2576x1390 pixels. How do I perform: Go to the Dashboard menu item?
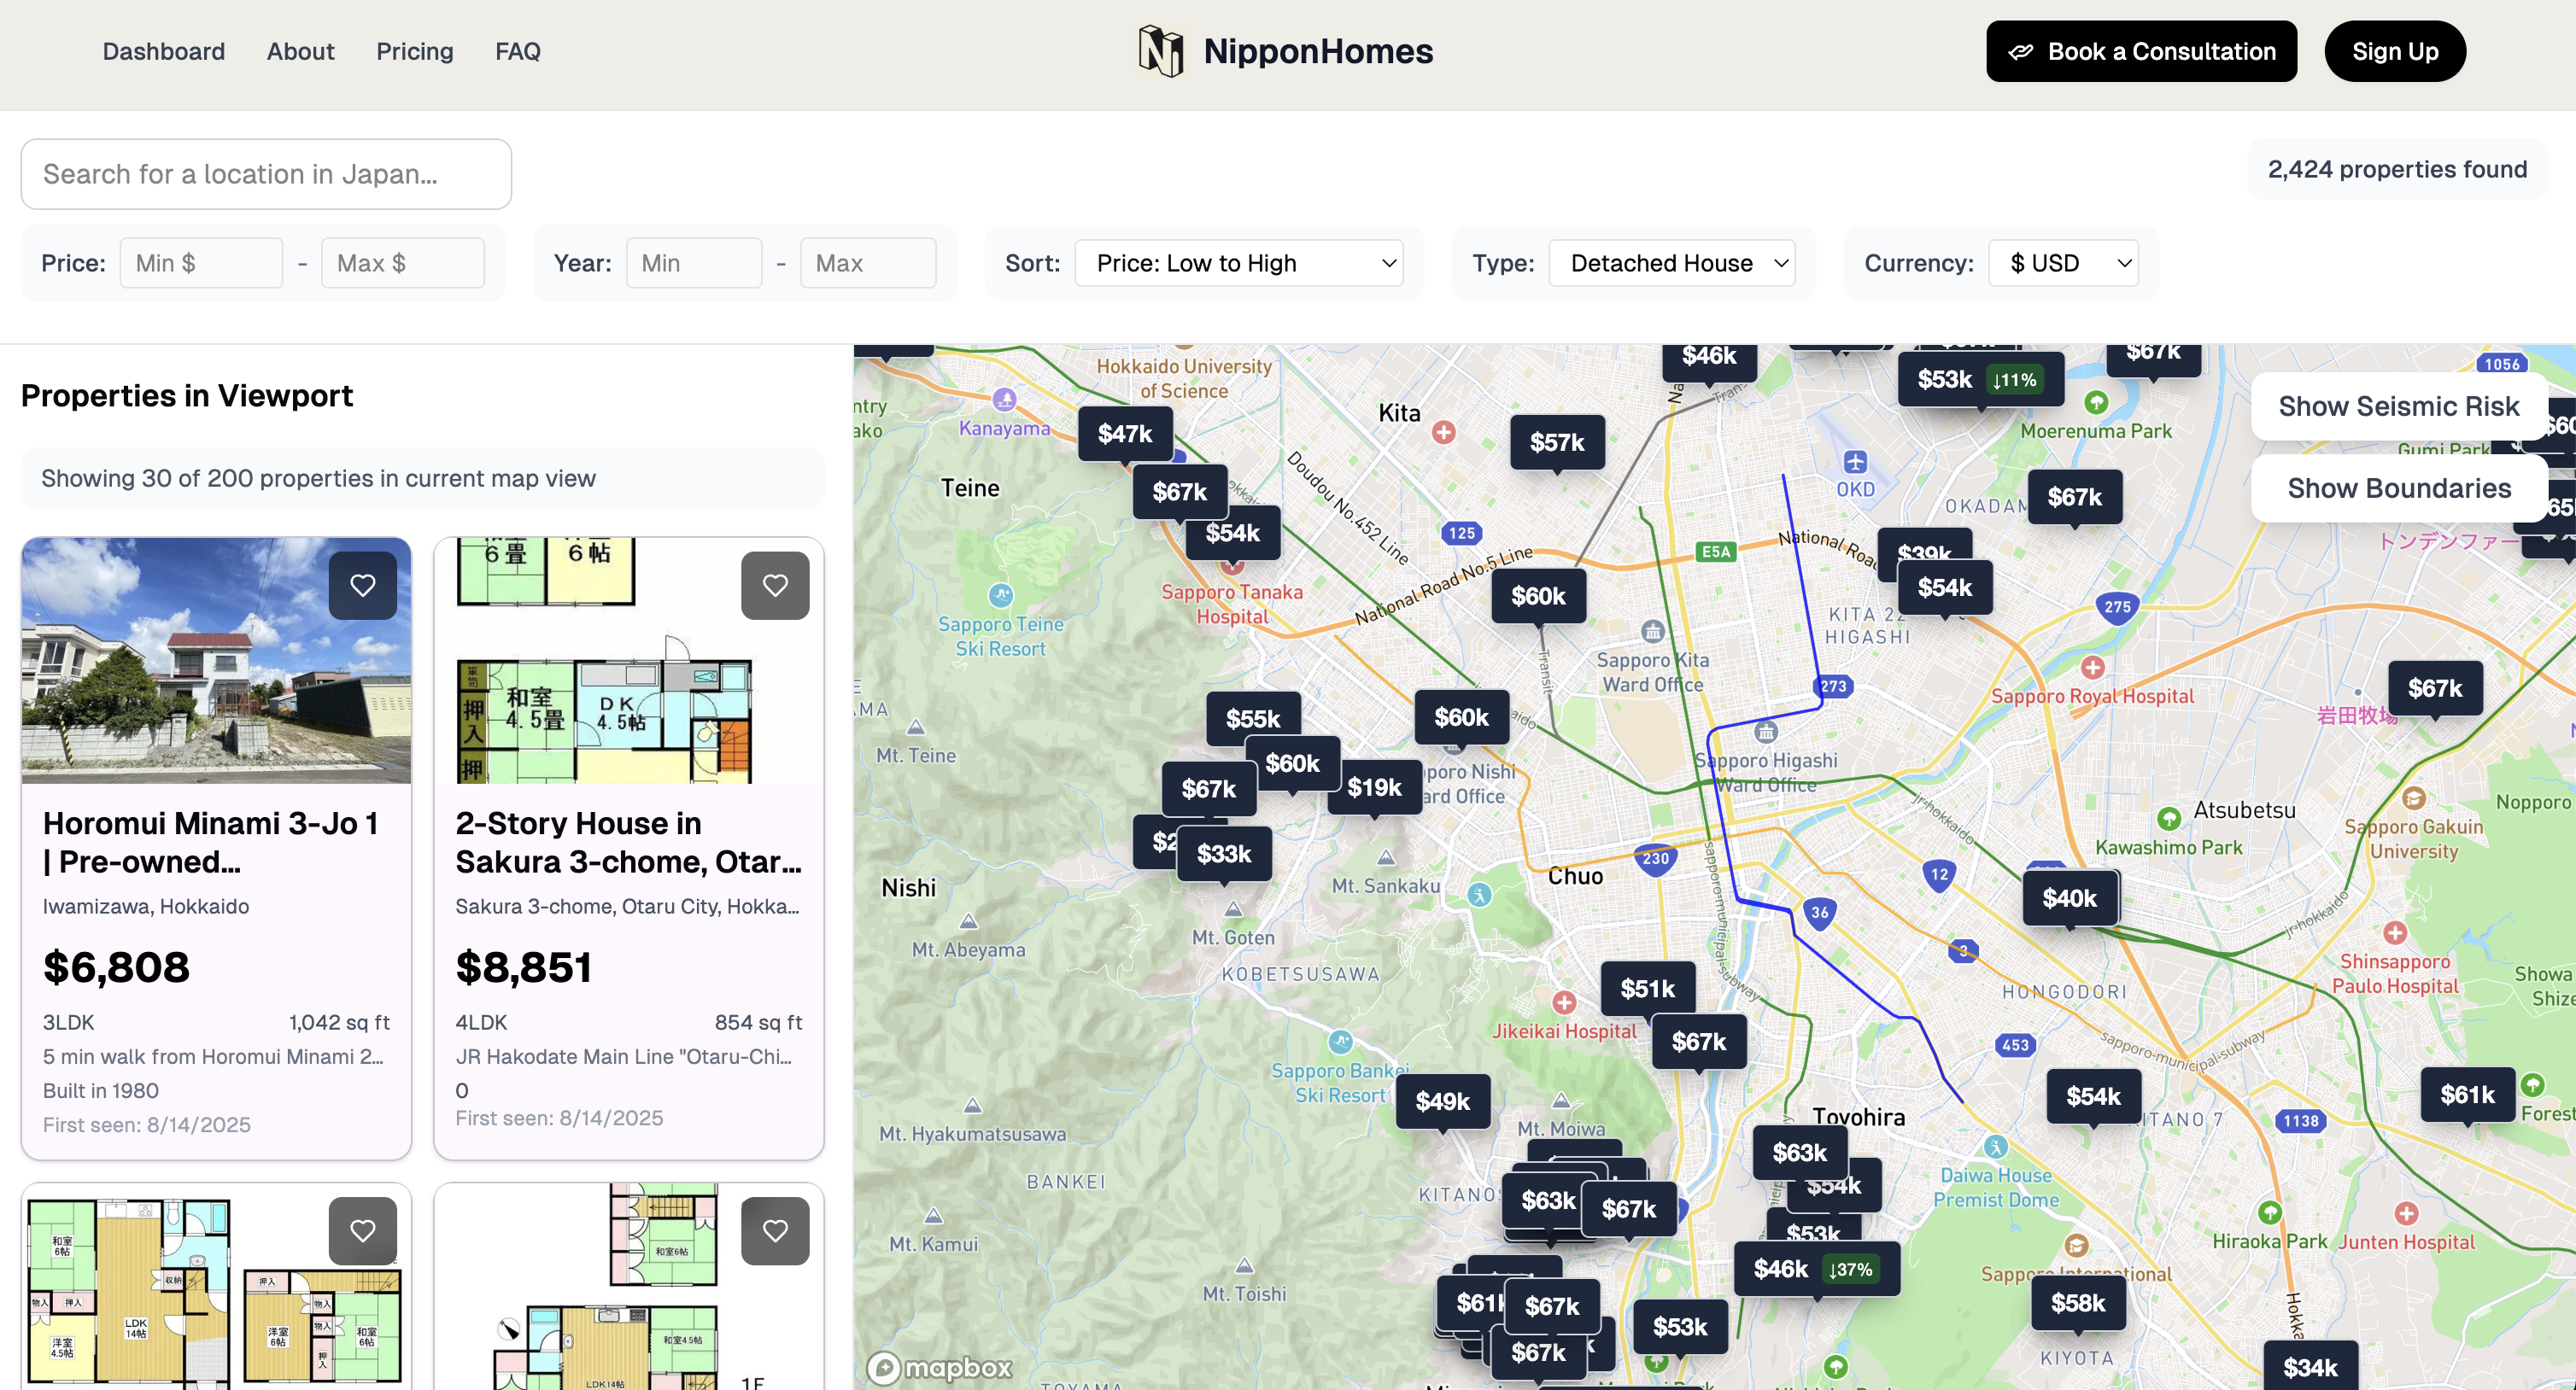[163, 51]
